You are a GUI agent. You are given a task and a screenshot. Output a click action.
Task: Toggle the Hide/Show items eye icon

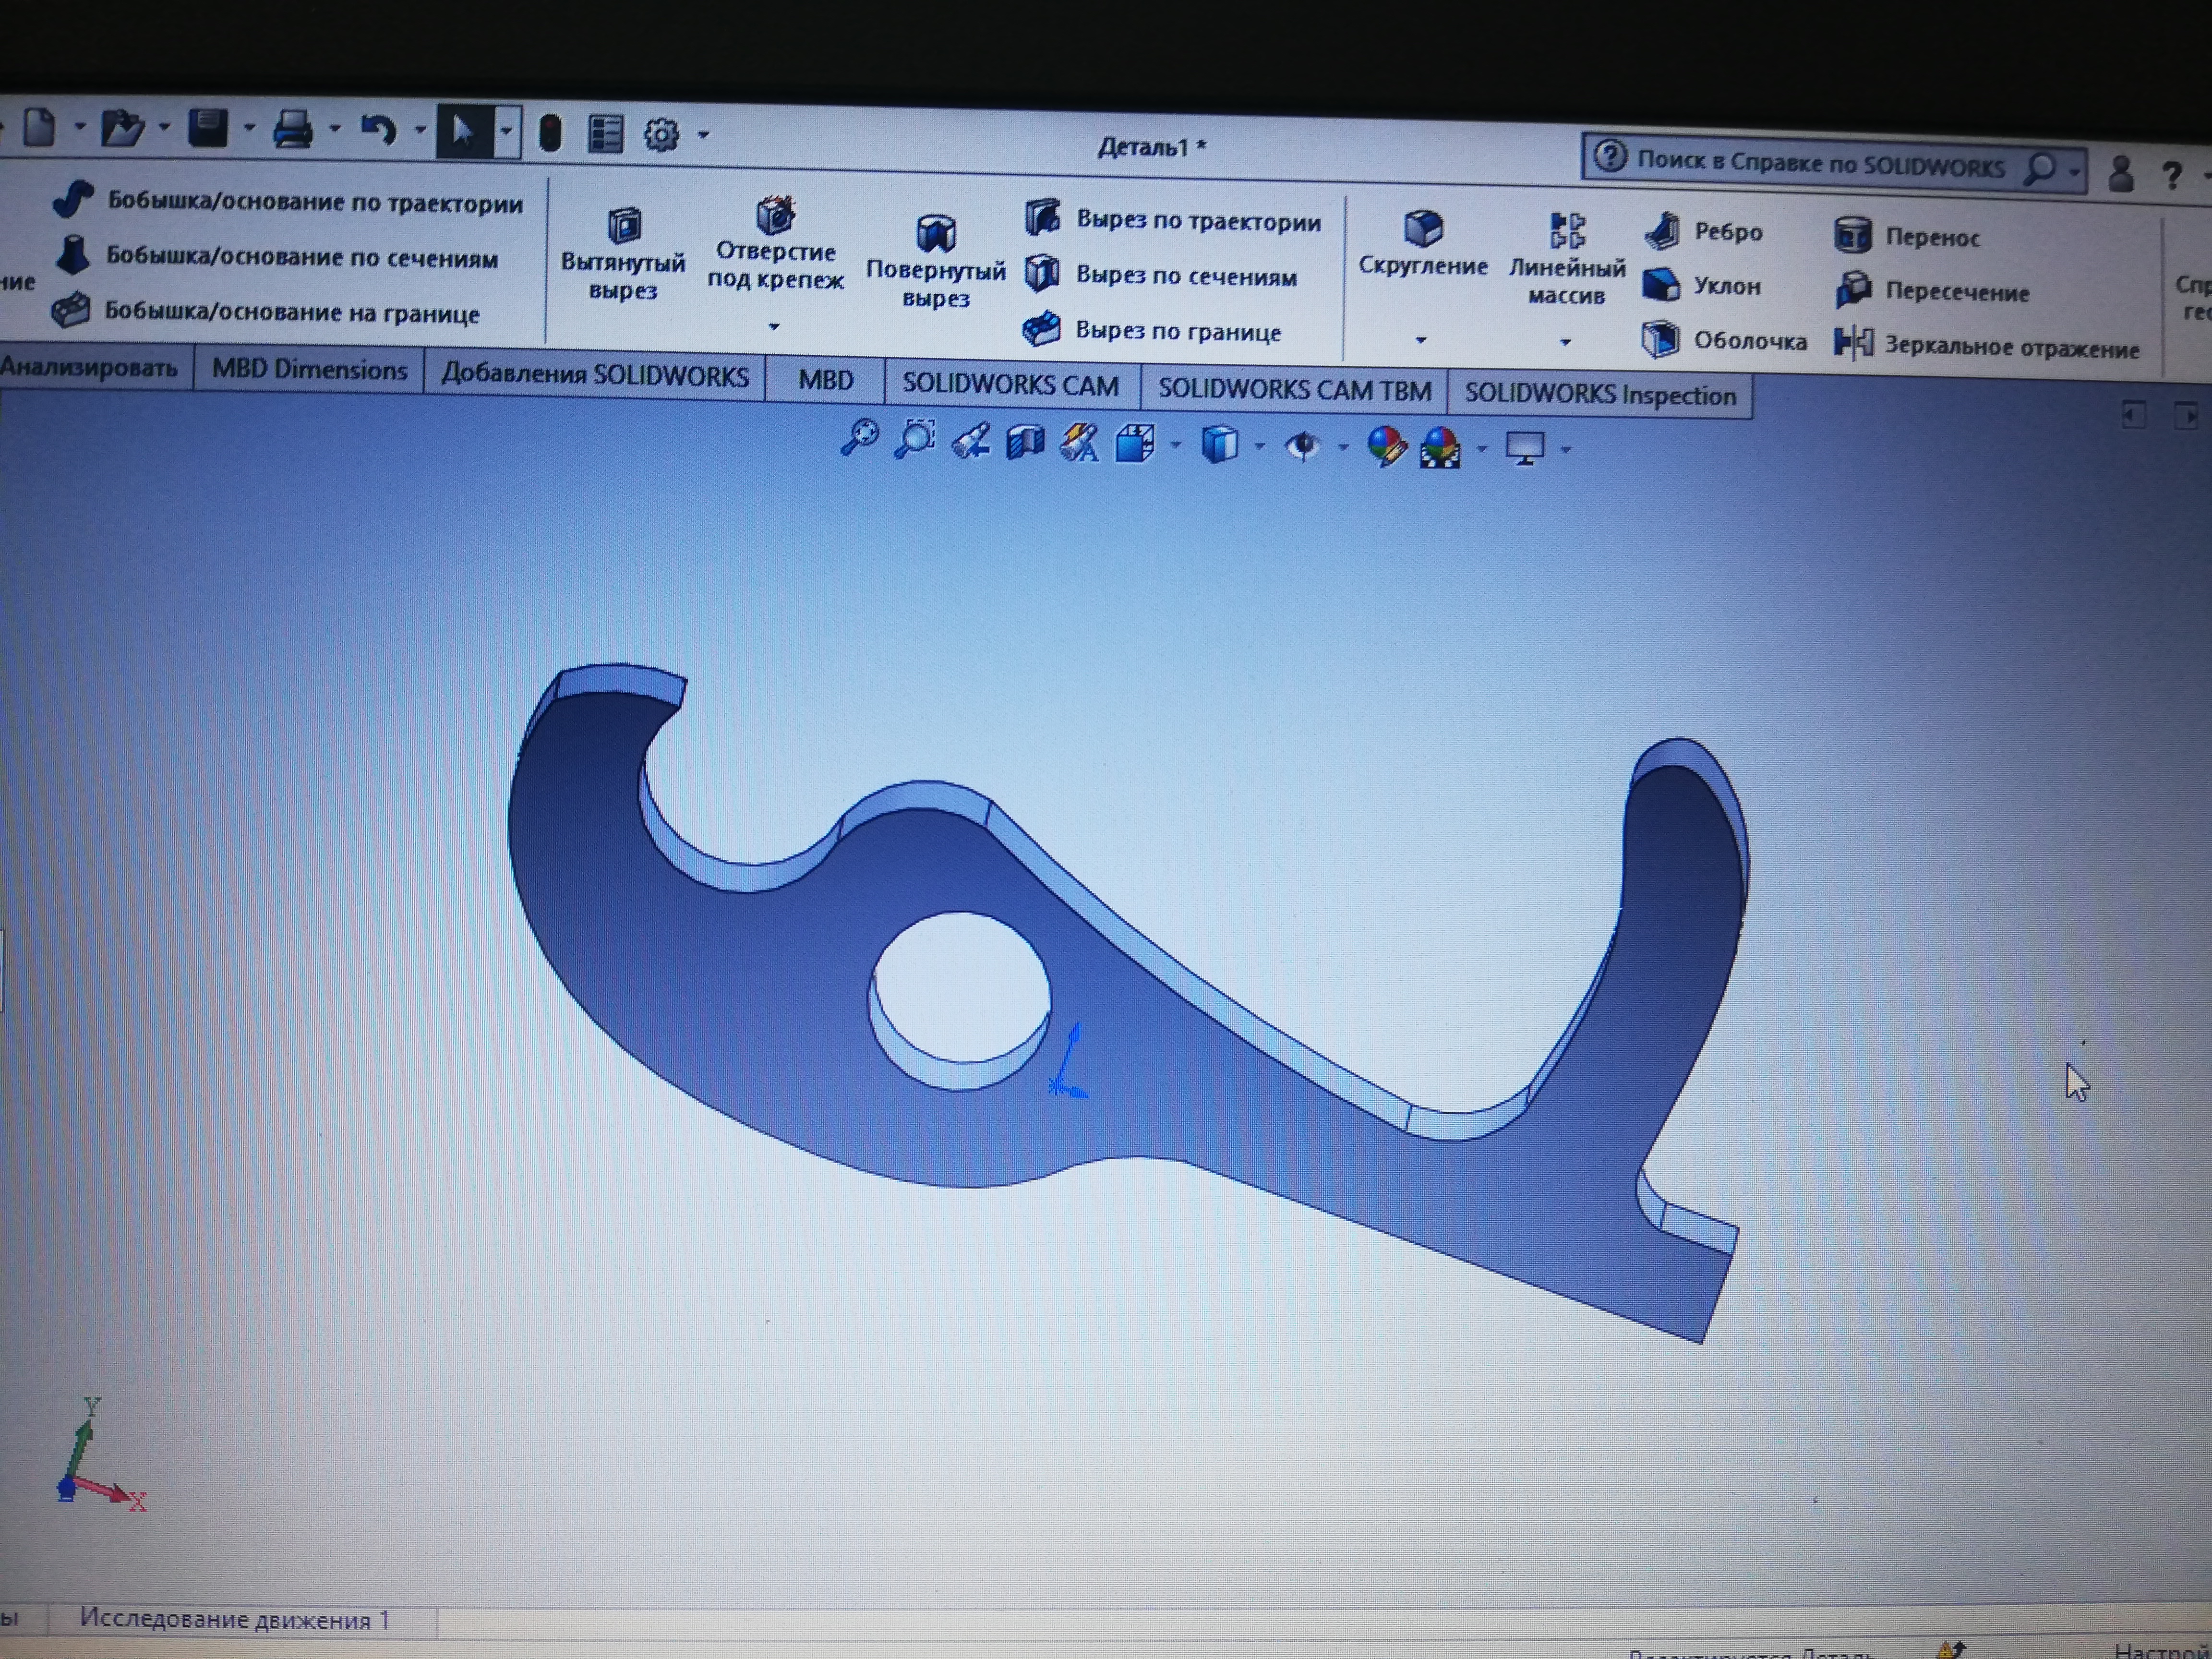click(1301, 445)
